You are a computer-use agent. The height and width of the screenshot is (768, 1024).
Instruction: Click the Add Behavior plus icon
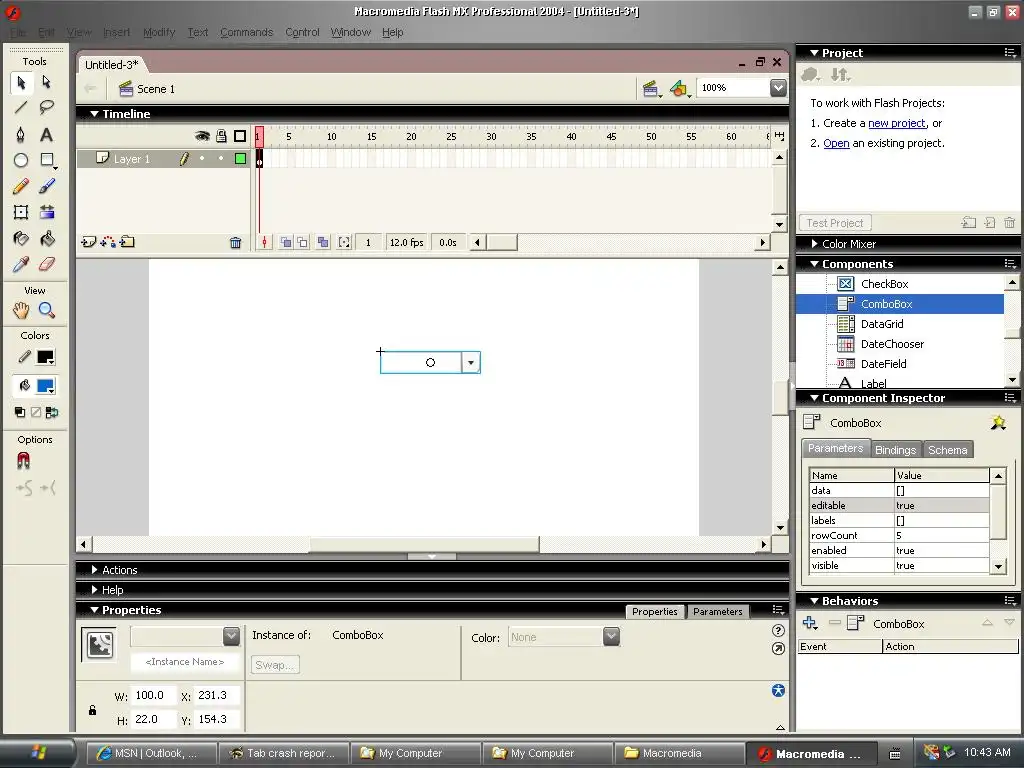[810, 623]
